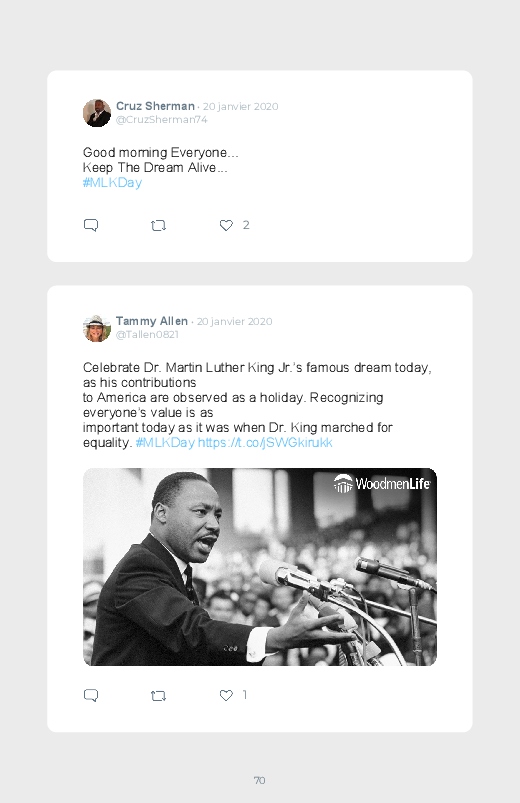
Task: Retweet Tammy Allen's tweet
Action: [x=158, y=695]
